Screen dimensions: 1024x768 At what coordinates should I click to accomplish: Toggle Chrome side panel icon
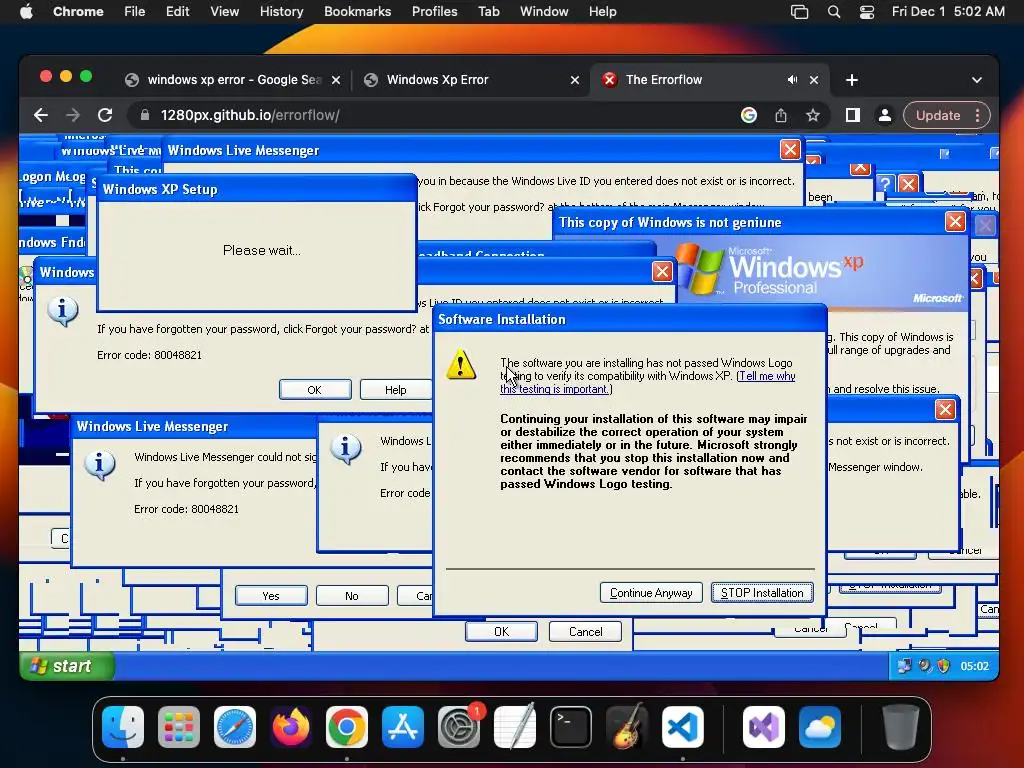pos(852,115)
